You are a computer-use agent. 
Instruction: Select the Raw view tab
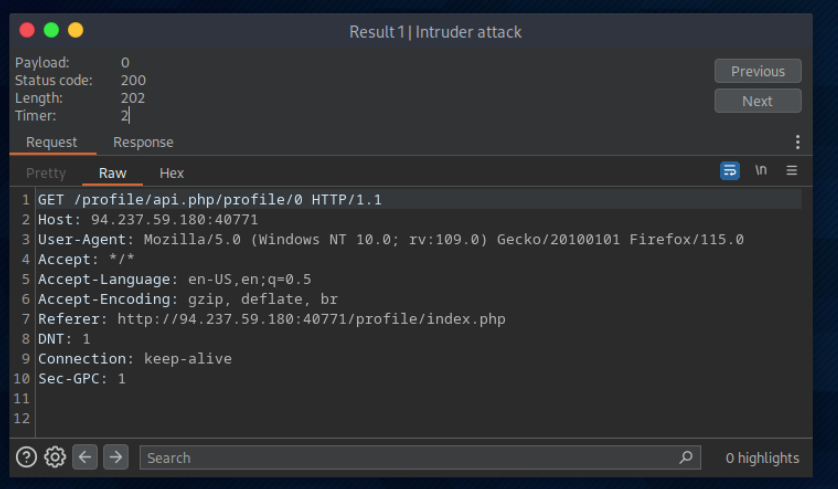(x=113, y=173)
